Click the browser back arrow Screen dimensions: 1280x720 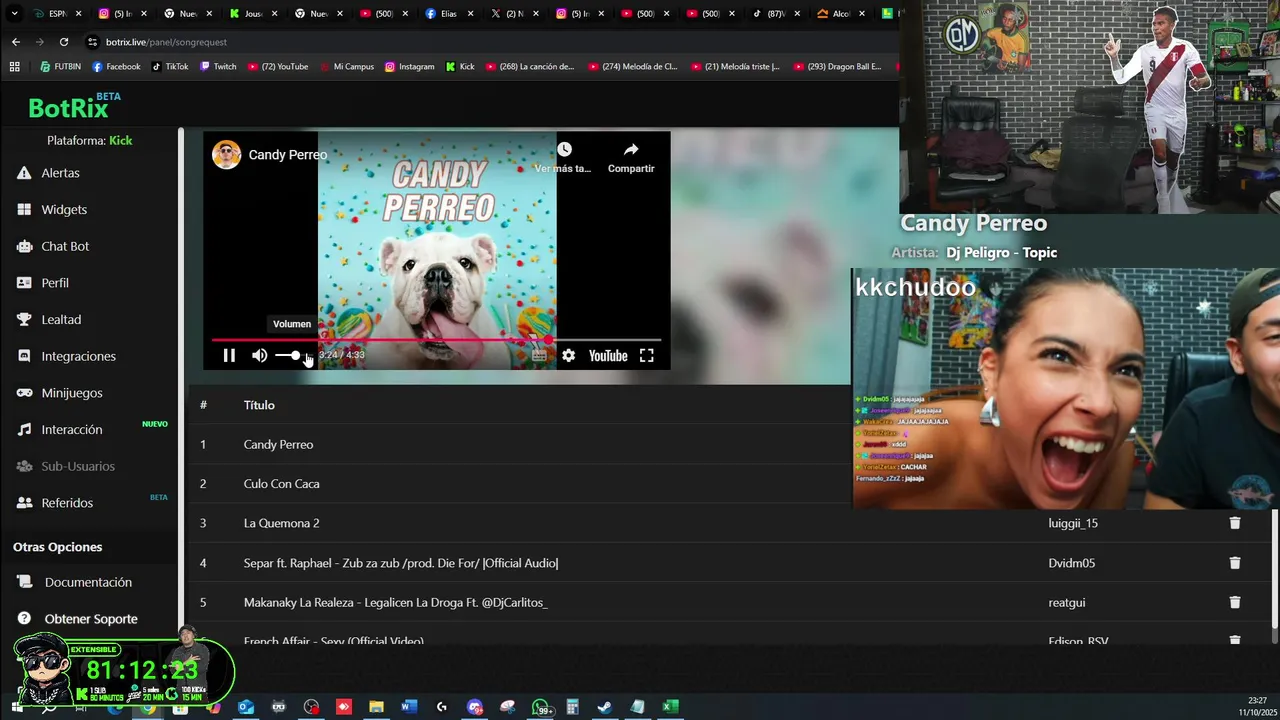[x=16, y=42]
